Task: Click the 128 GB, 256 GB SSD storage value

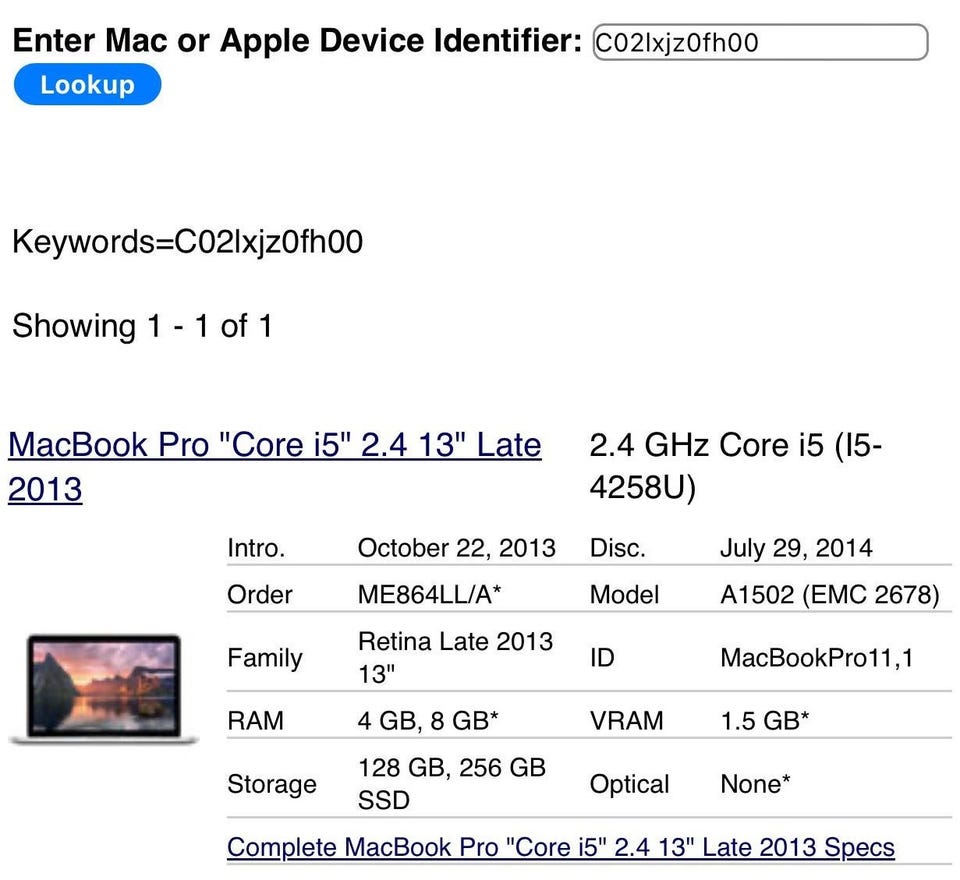Action: [451, 783]
